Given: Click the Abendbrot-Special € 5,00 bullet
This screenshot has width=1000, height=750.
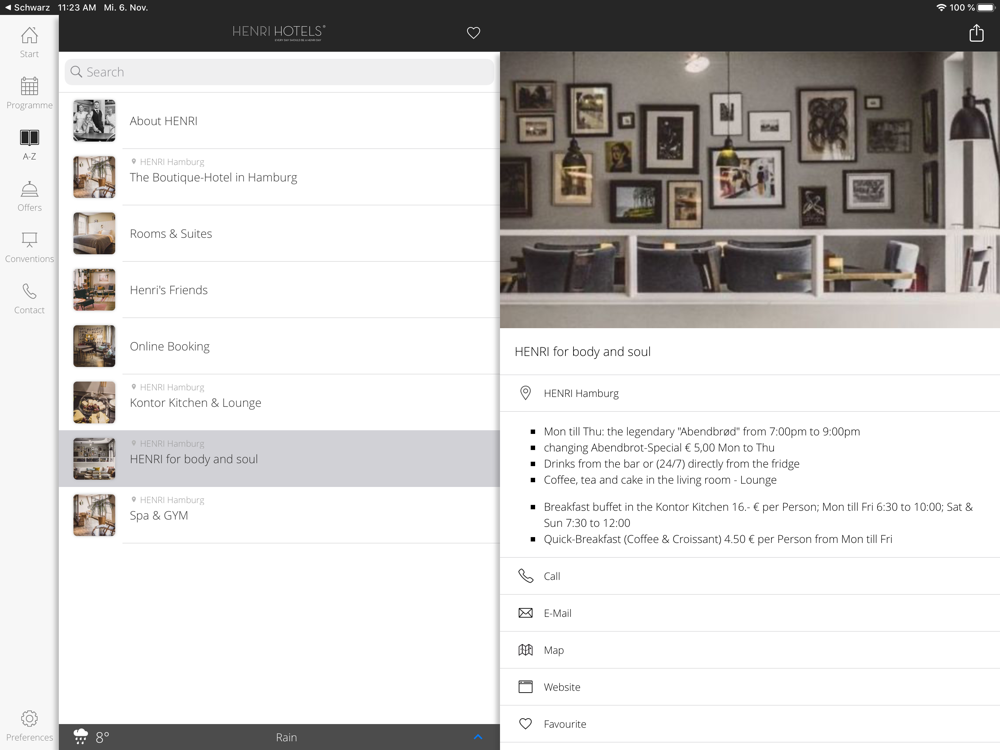Looking at the screenshot, I should (659, 447).
